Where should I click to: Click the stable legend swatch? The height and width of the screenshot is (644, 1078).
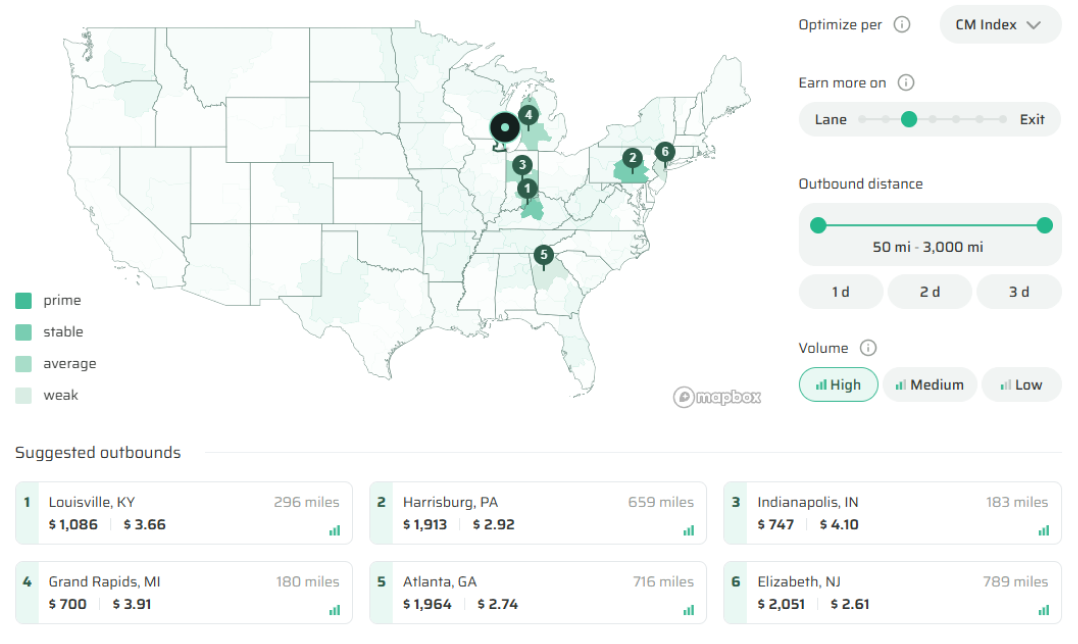(23, 332)
